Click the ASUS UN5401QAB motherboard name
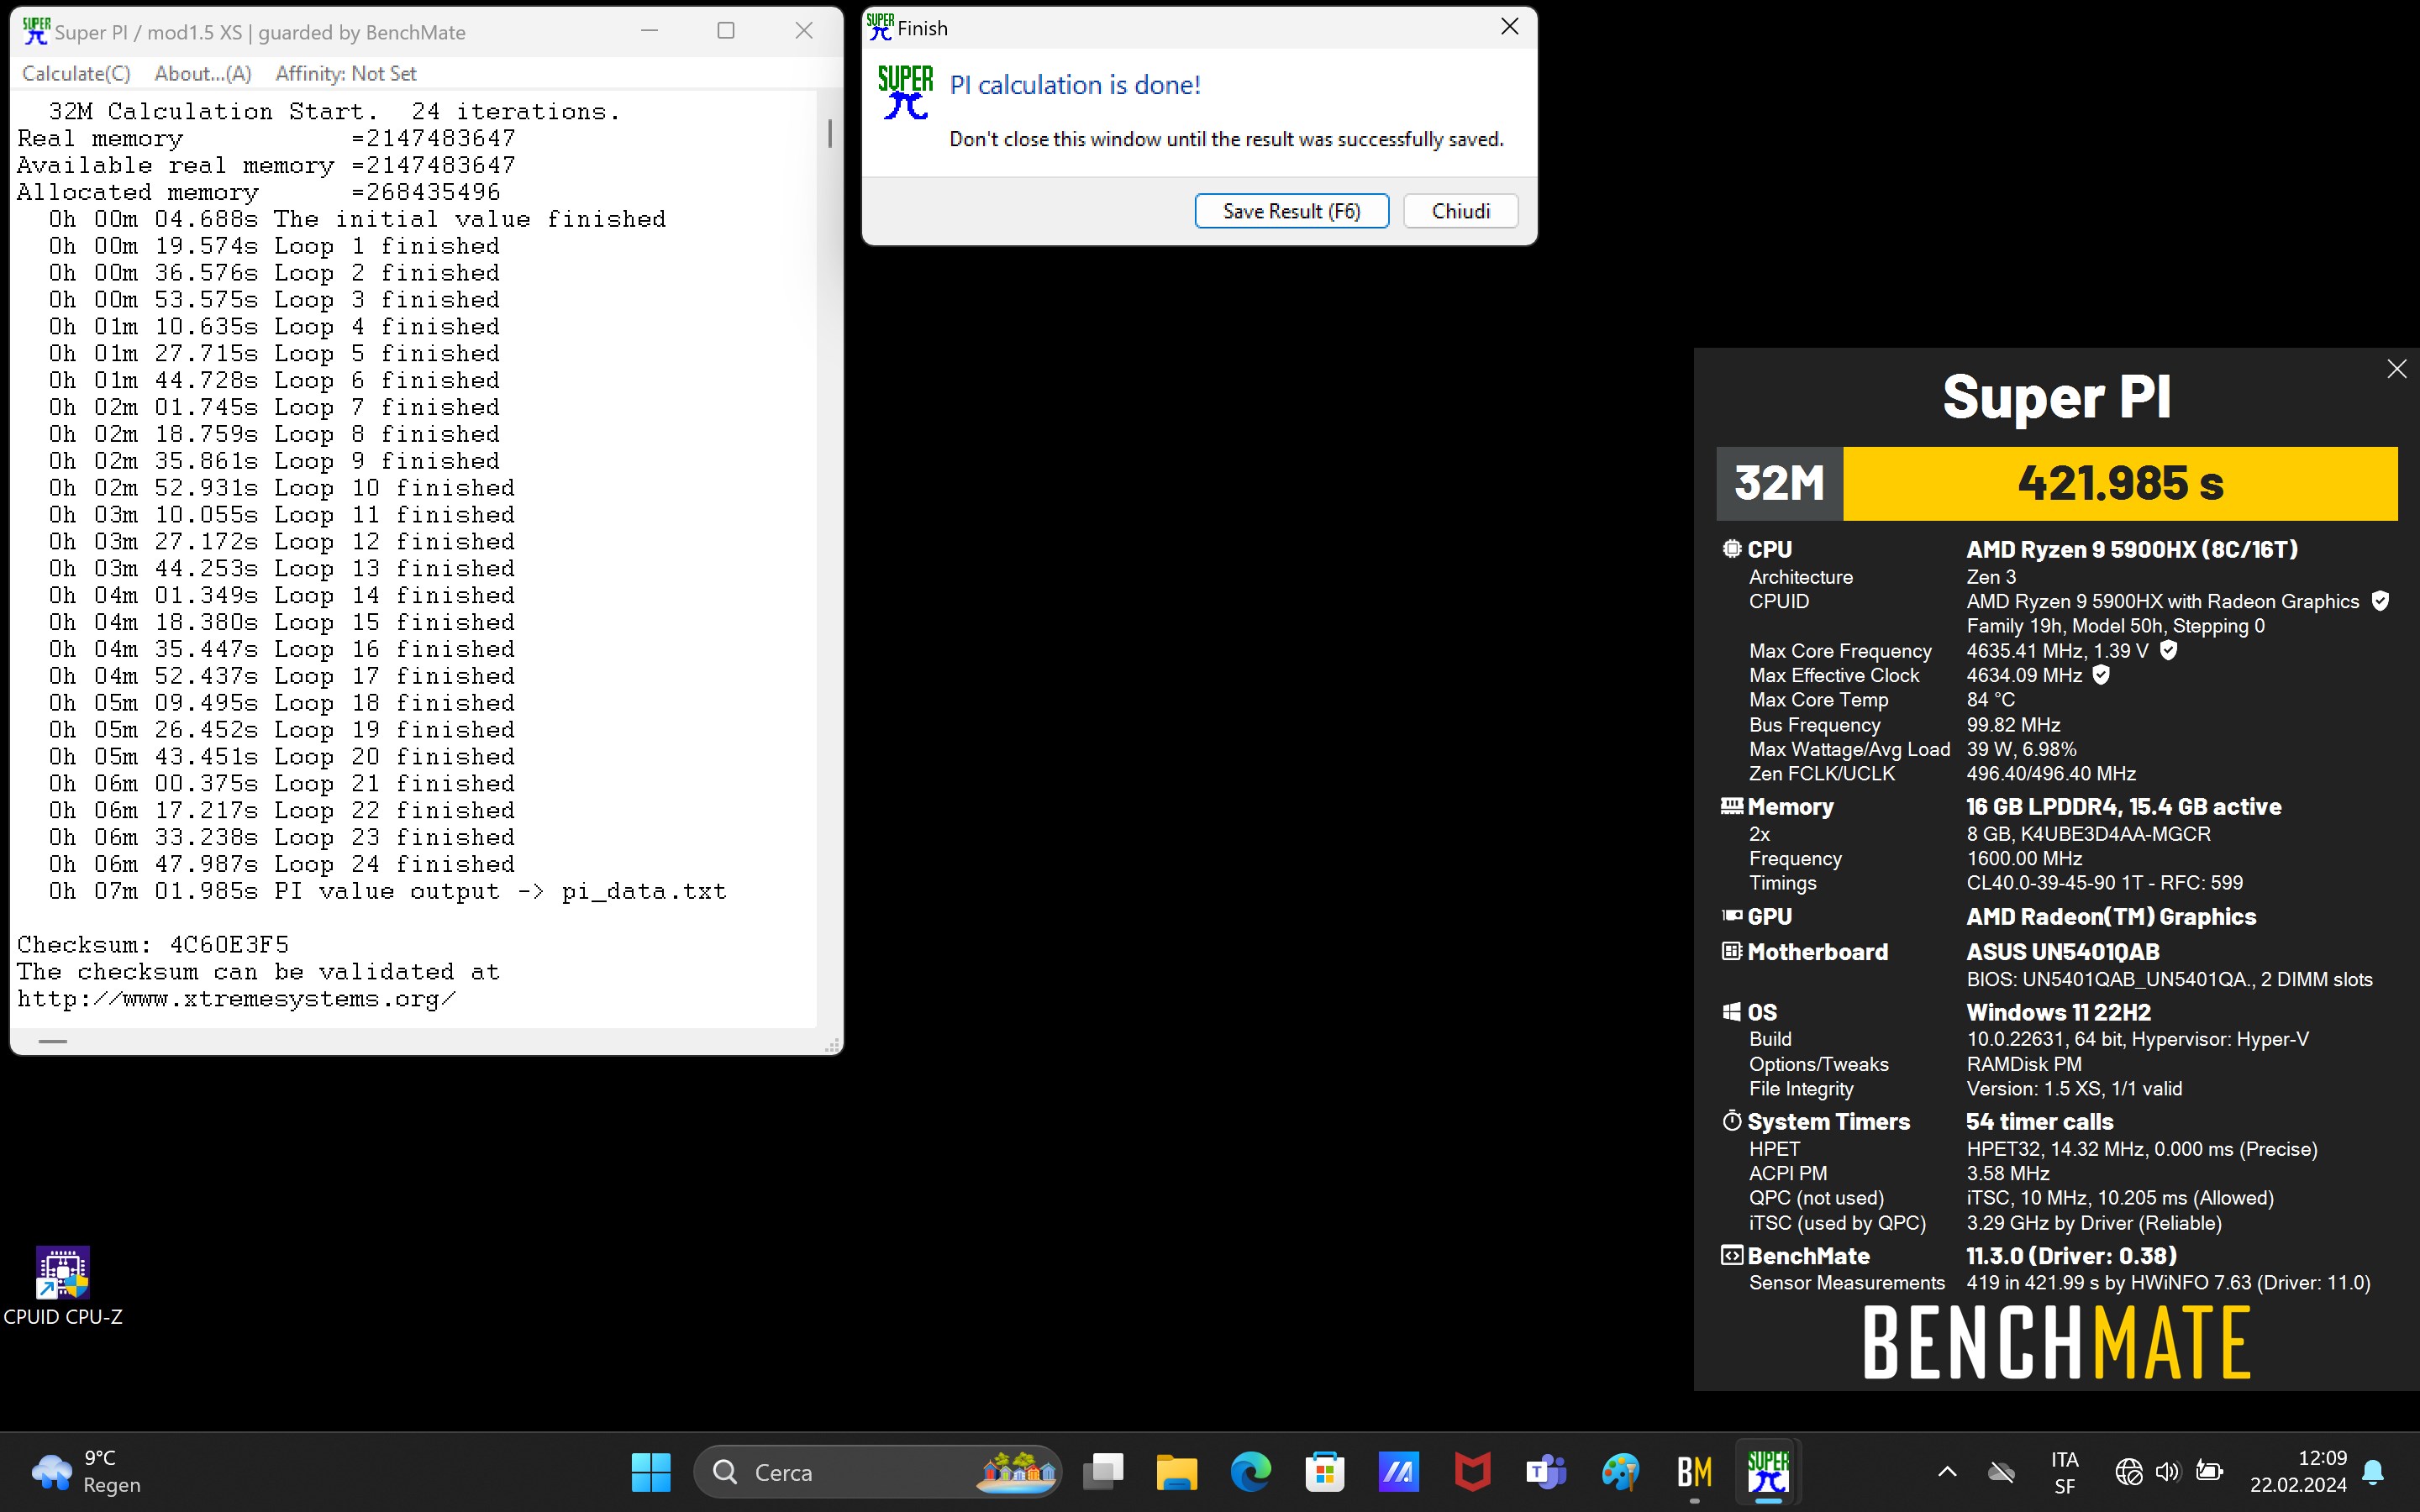The height and width of the screenshot is (1512, 2420). [x=2063, y=951]
